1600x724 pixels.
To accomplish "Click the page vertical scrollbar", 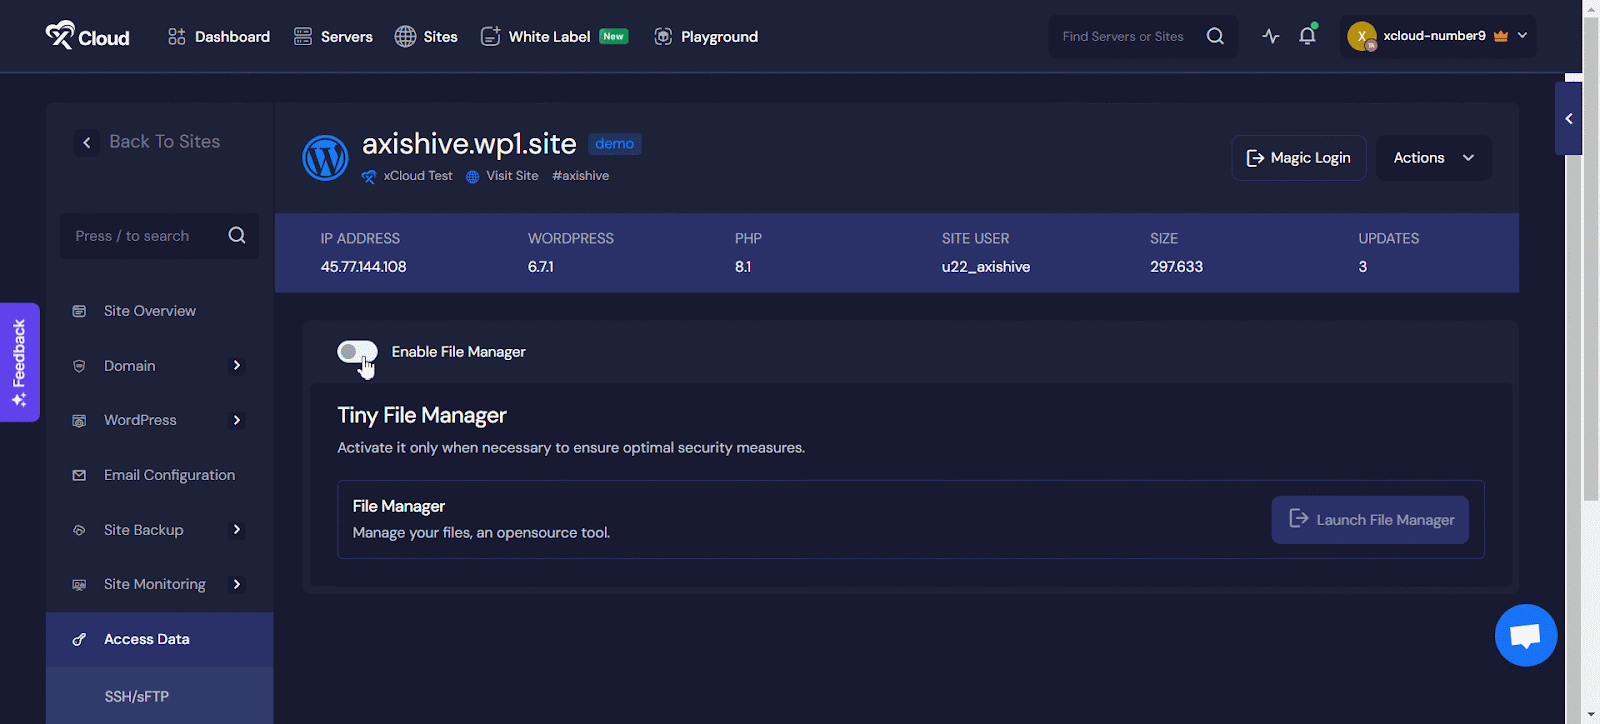I will pyautogui.click(x=1591, y=258).
